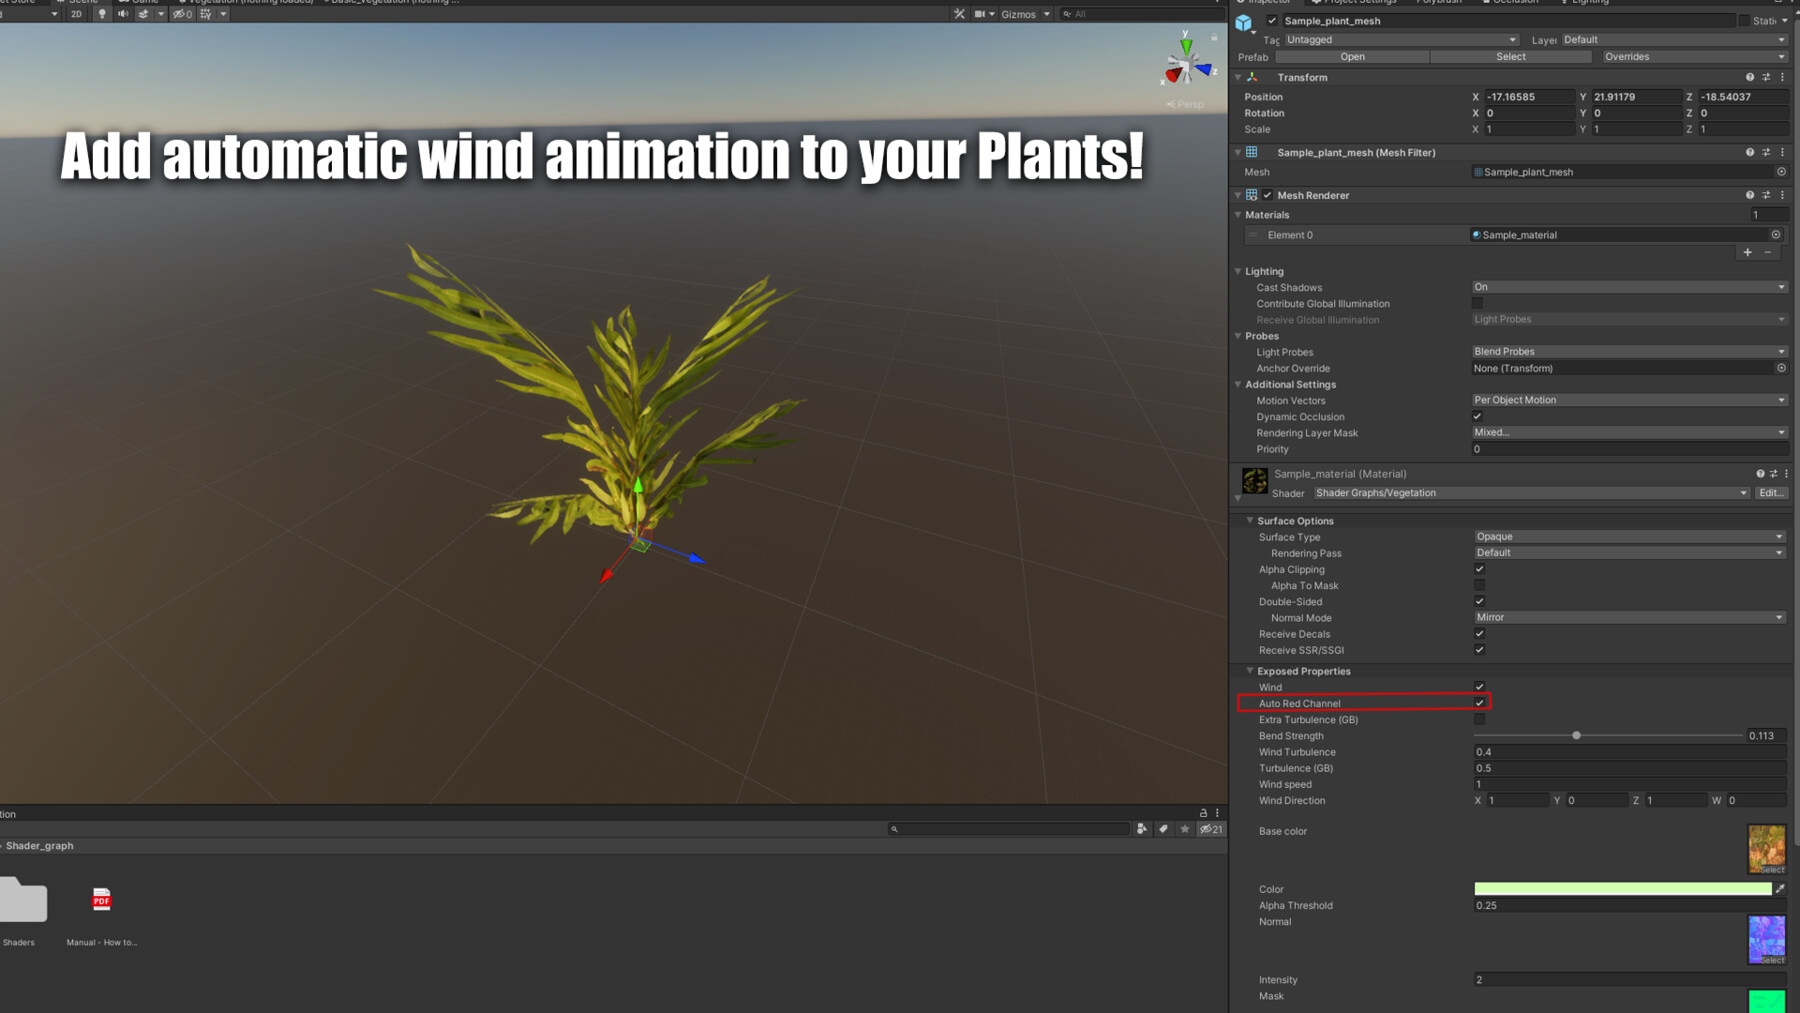Viewport: 1800px width, 1013px height.
Task: Open the Shader selection dropdown
Action: tap(1531, 493)
